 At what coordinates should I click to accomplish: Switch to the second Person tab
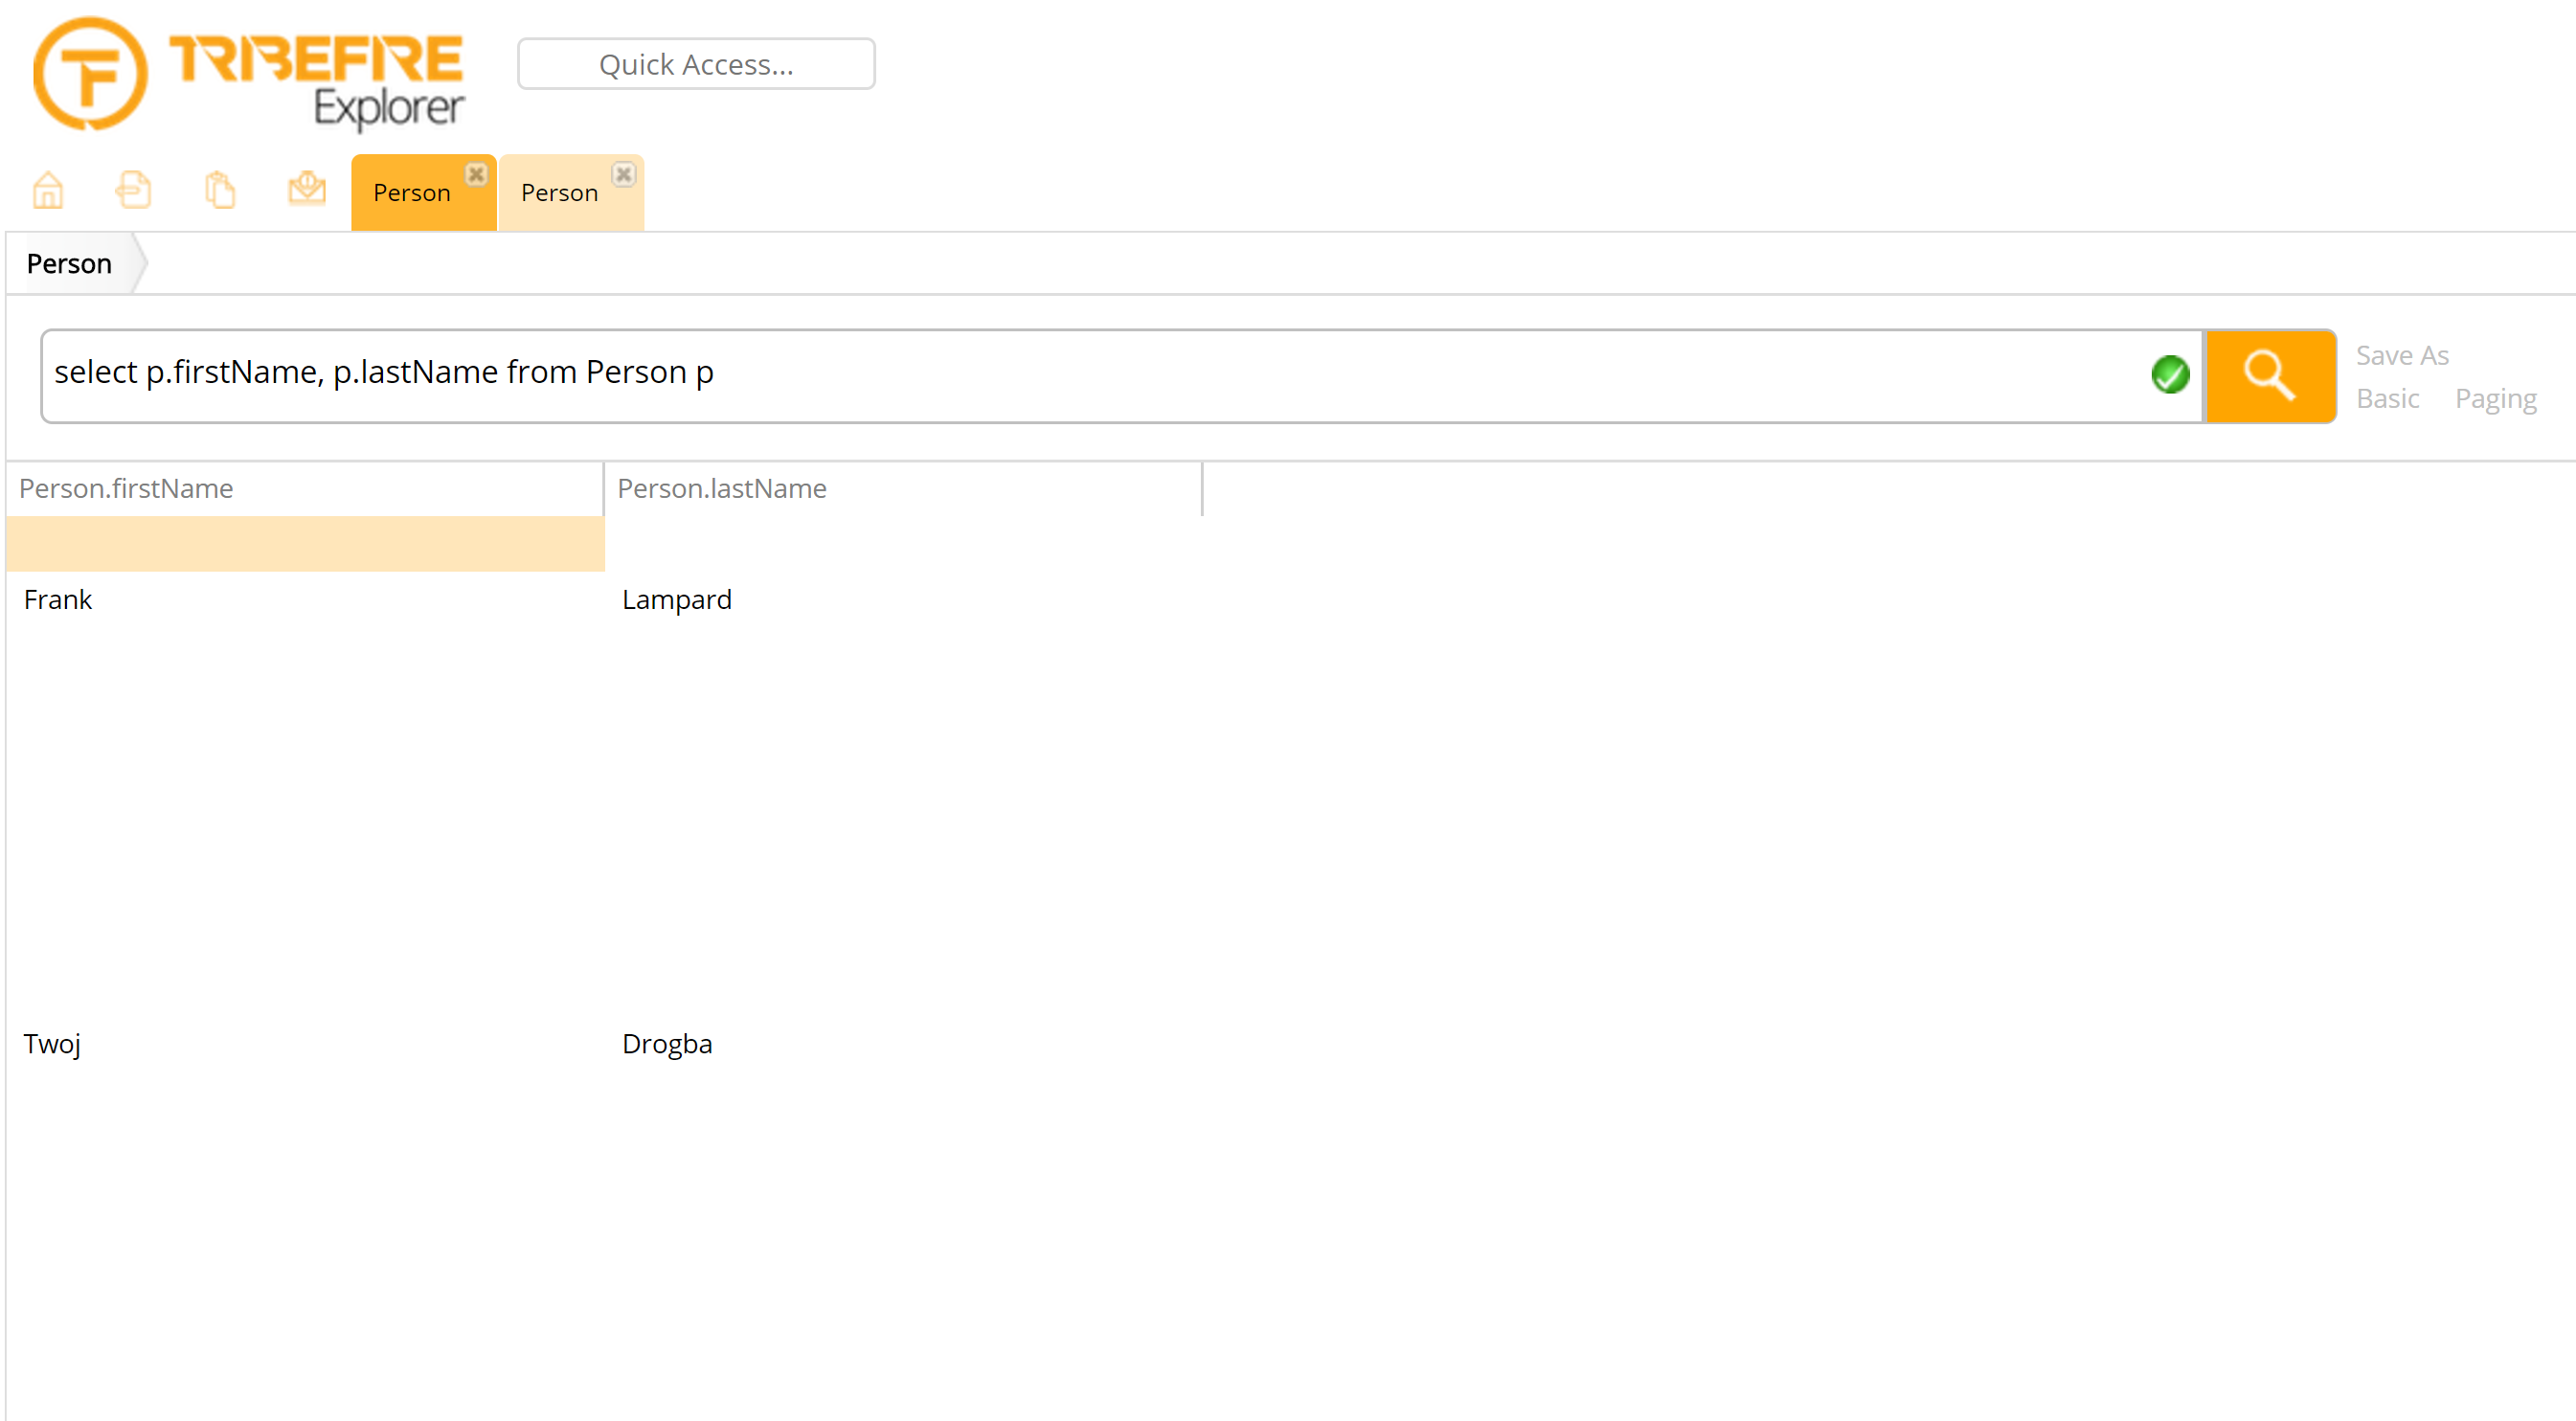tap(559, 194)
